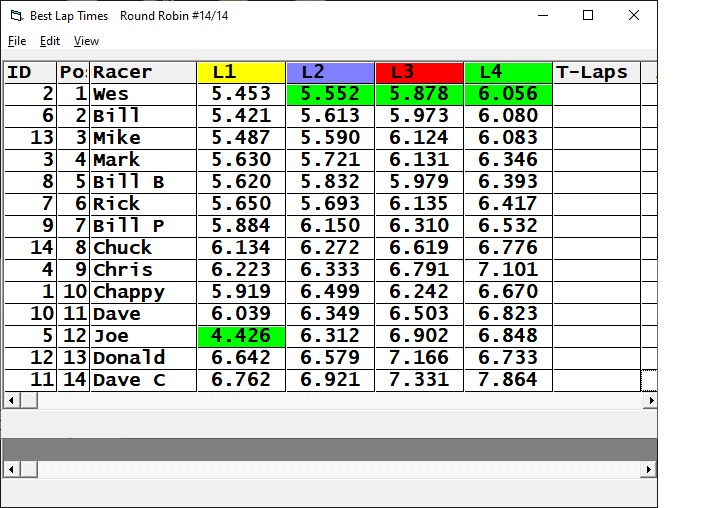Click the bottom scrollbar right arrow
708x508 pixels.
(x=650, y=469)
